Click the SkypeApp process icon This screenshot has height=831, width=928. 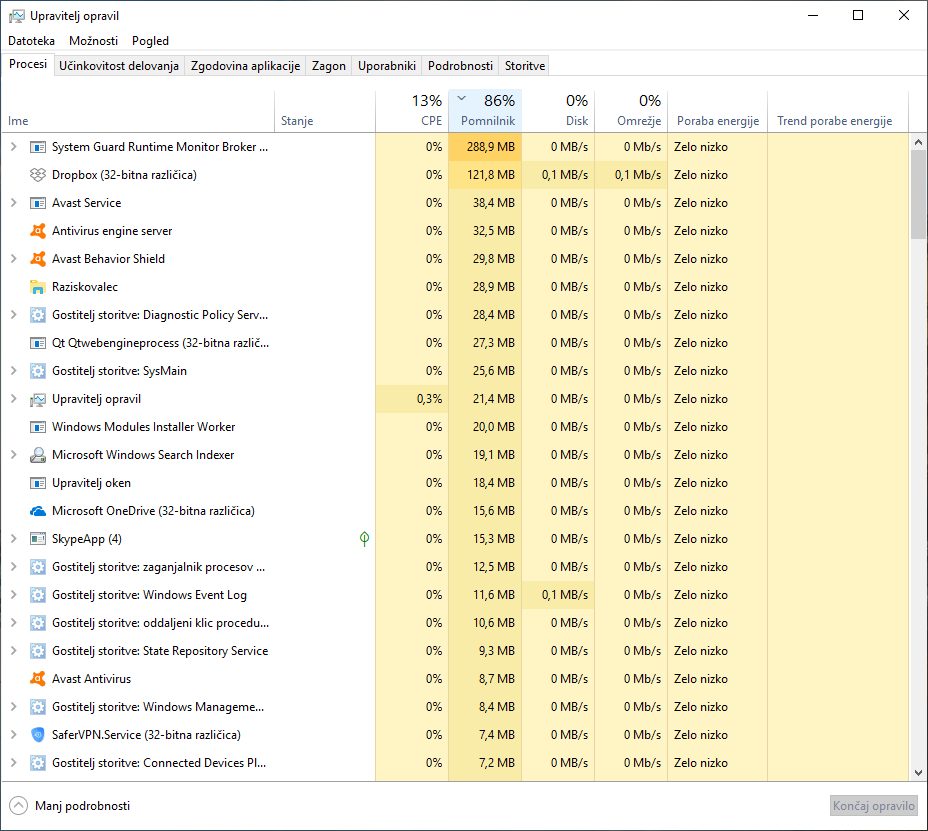(38, 539)
